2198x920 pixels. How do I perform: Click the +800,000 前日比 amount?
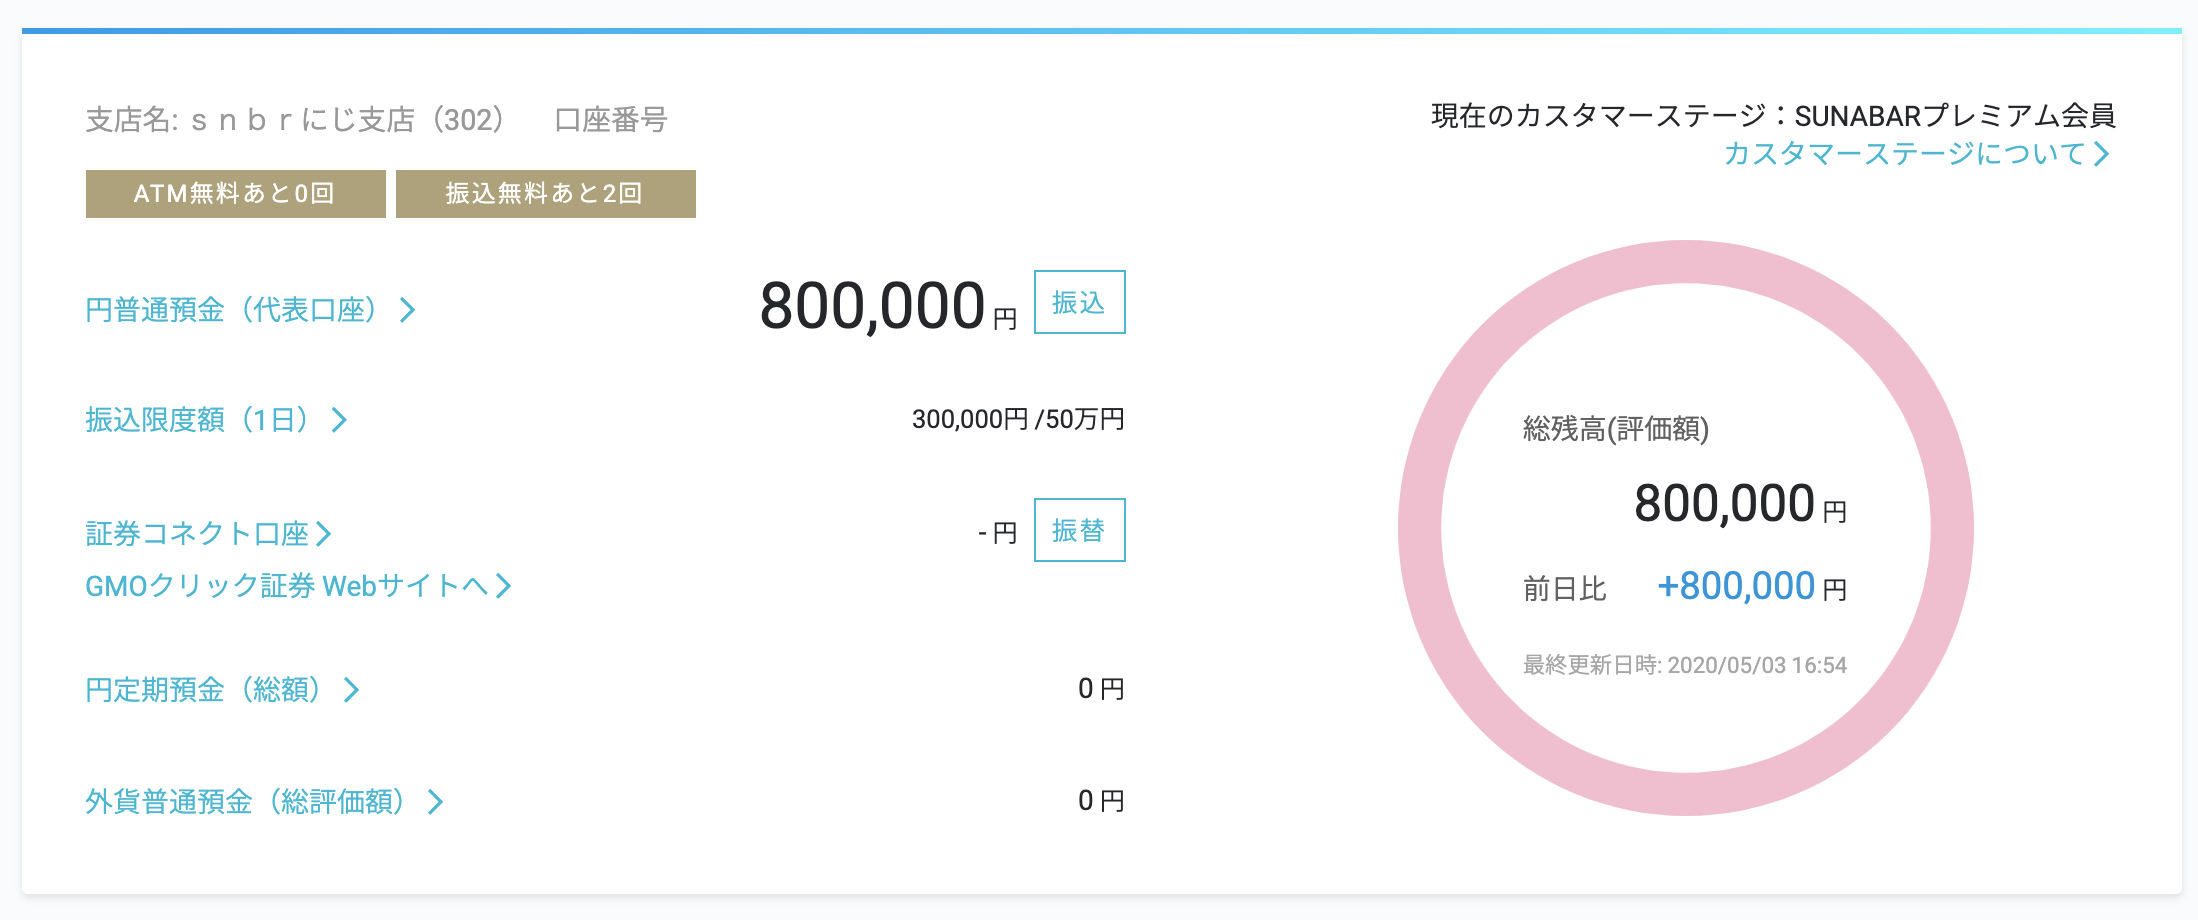click(x=1736, y=586)
